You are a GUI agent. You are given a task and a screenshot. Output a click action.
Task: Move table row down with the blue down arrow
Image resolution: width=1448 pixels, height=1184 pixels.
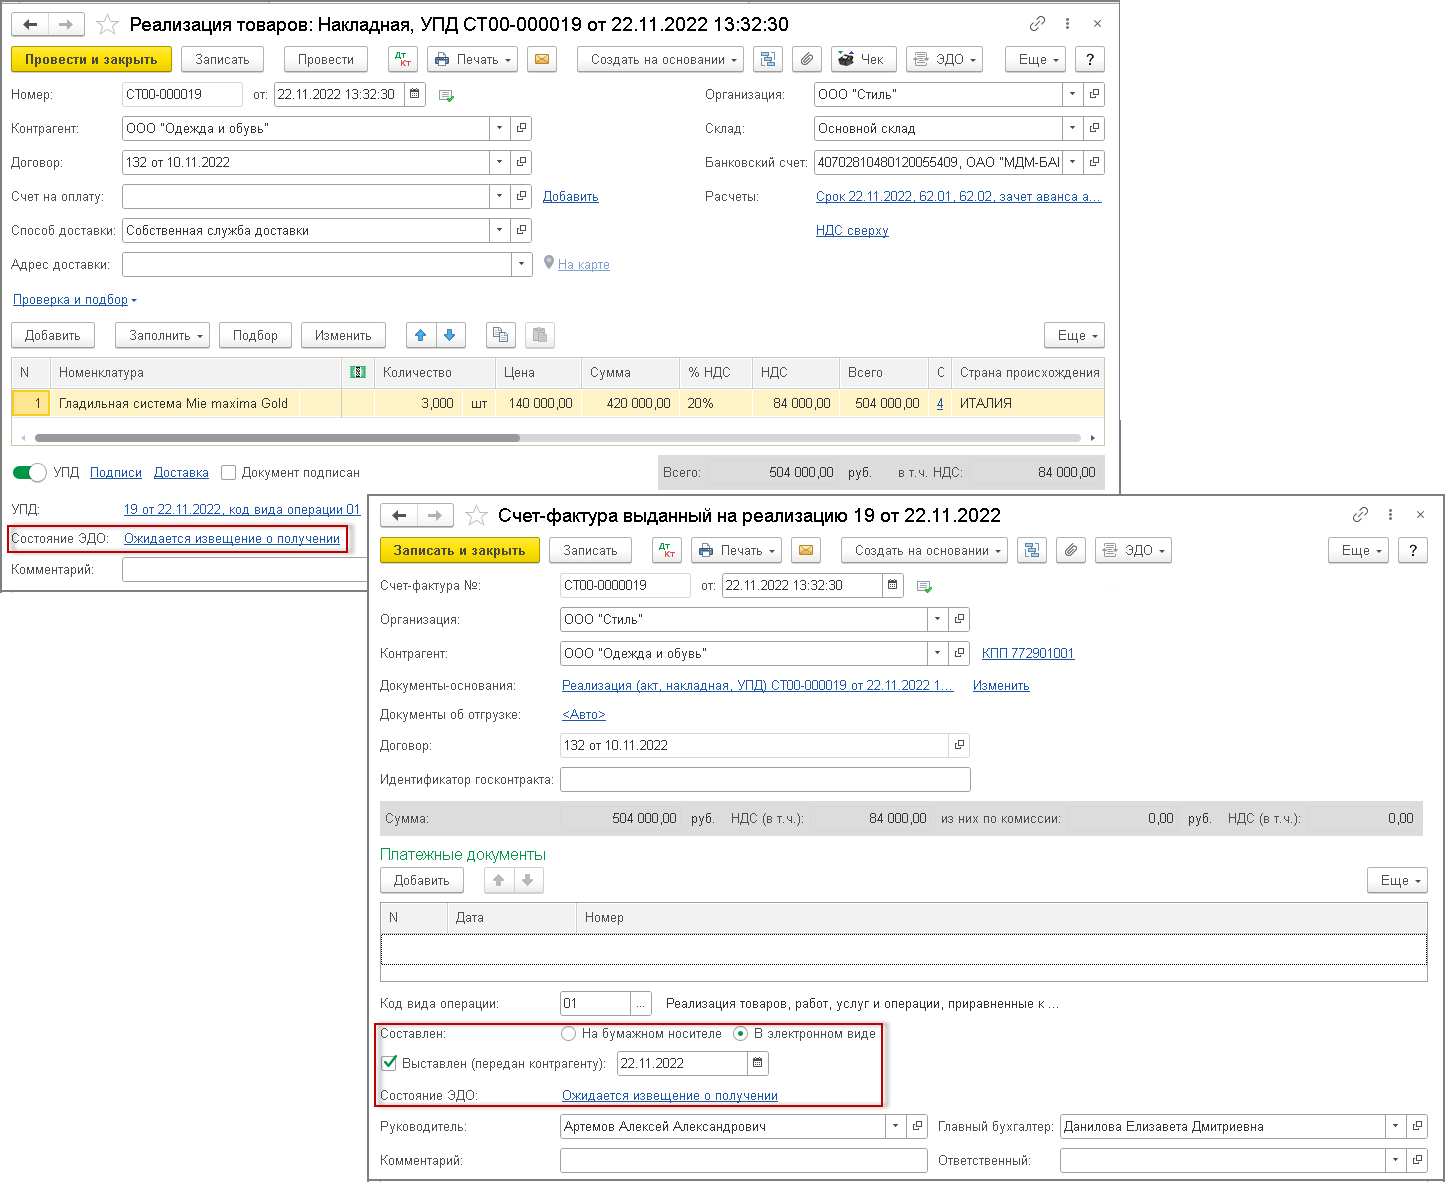pyautogui.click(x=450, y=335)
